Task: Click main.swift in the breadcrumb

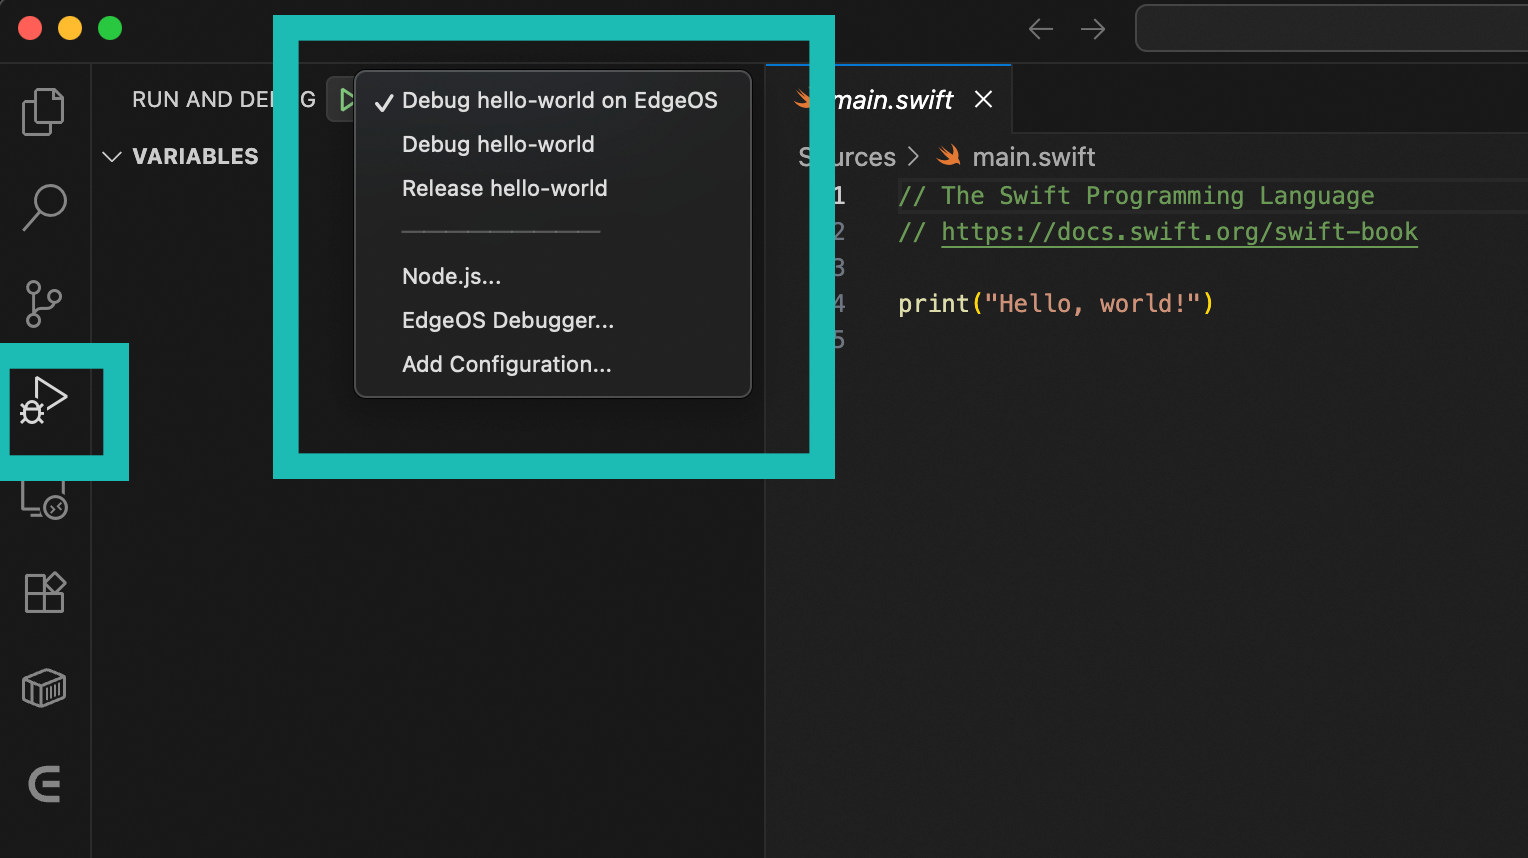Action: pyautogui.click(x=1034, y=157)
